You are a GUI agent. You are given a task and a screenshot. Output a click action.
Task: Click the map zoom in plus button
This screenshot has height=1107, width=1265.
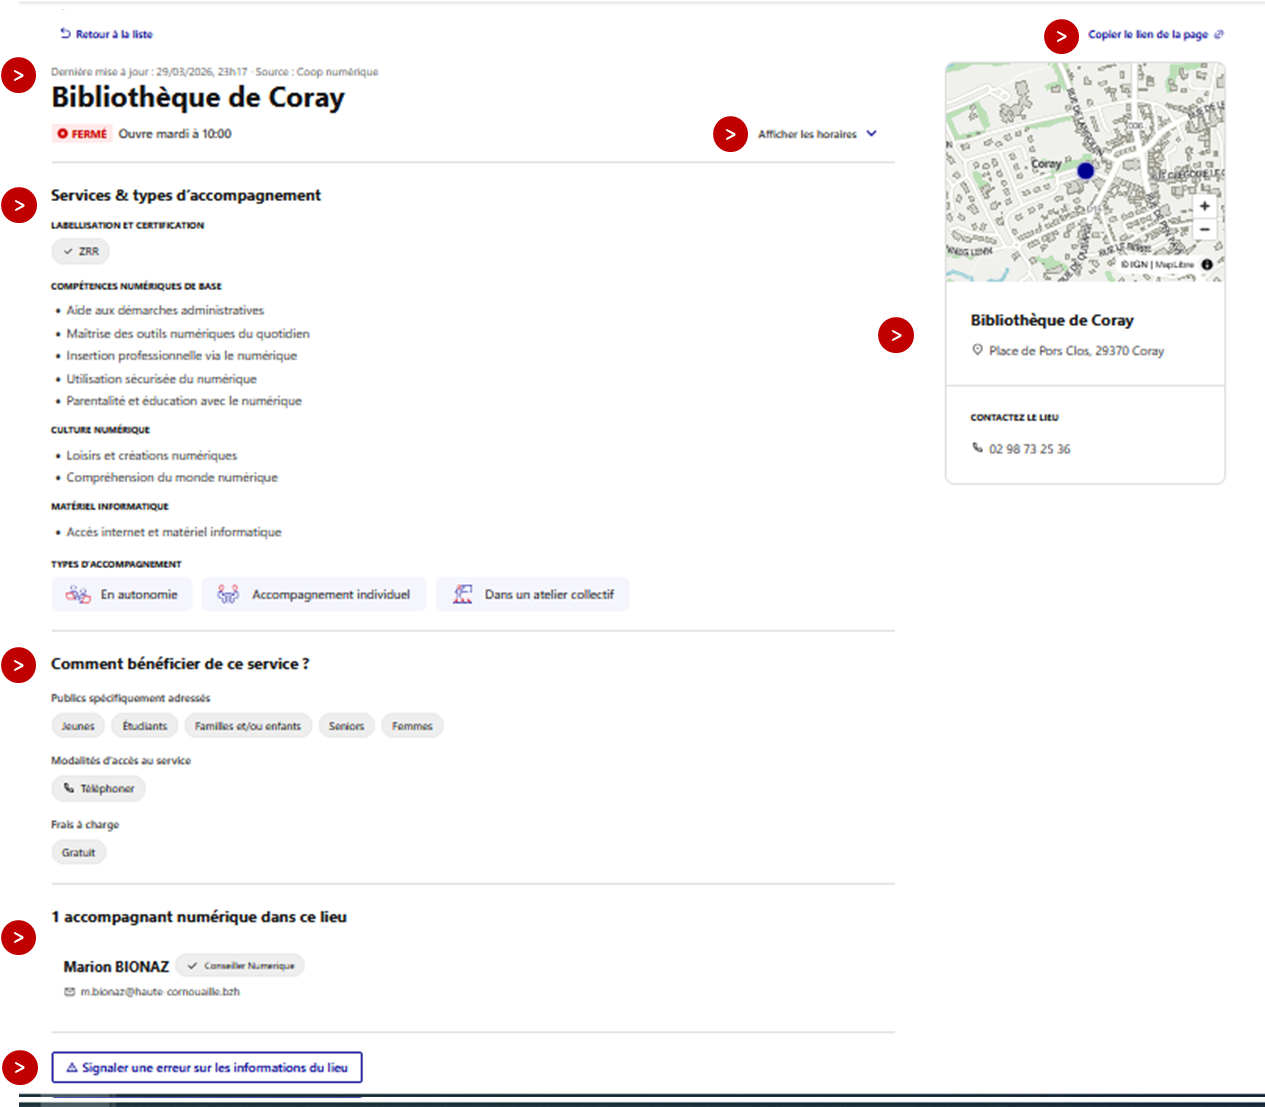tap(1204, 206)
